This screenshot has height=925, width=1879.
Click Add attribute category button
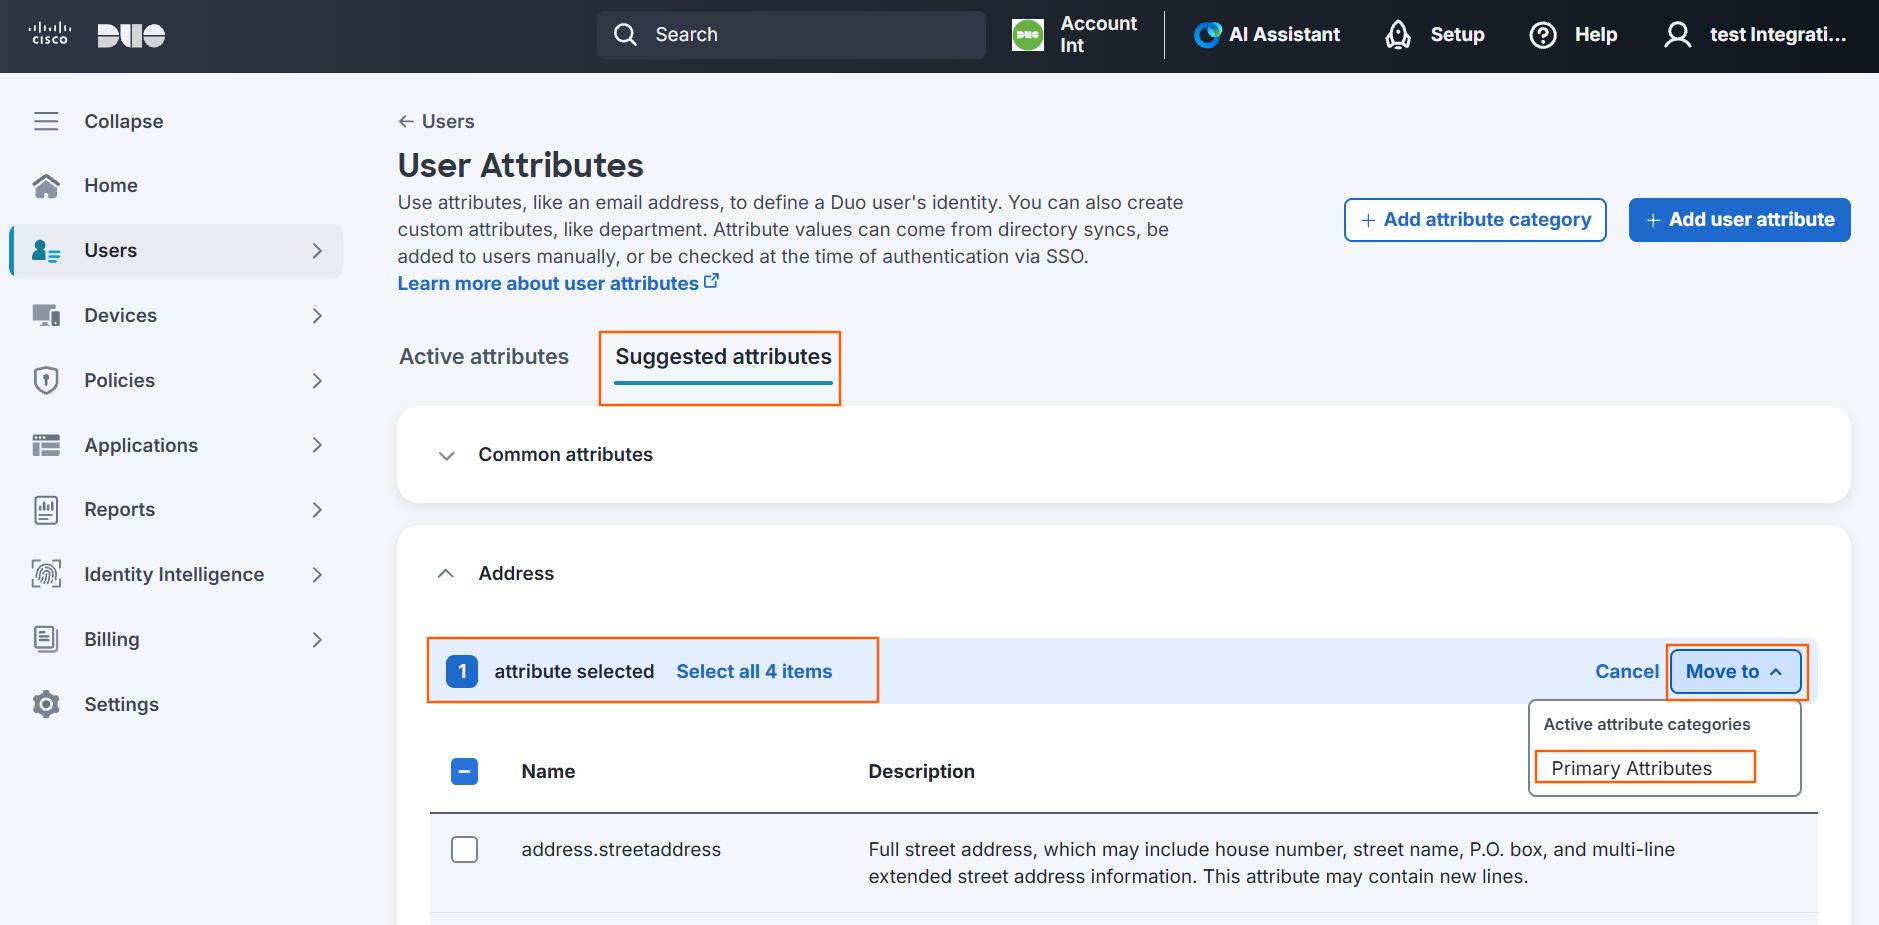click(1475, 220)
